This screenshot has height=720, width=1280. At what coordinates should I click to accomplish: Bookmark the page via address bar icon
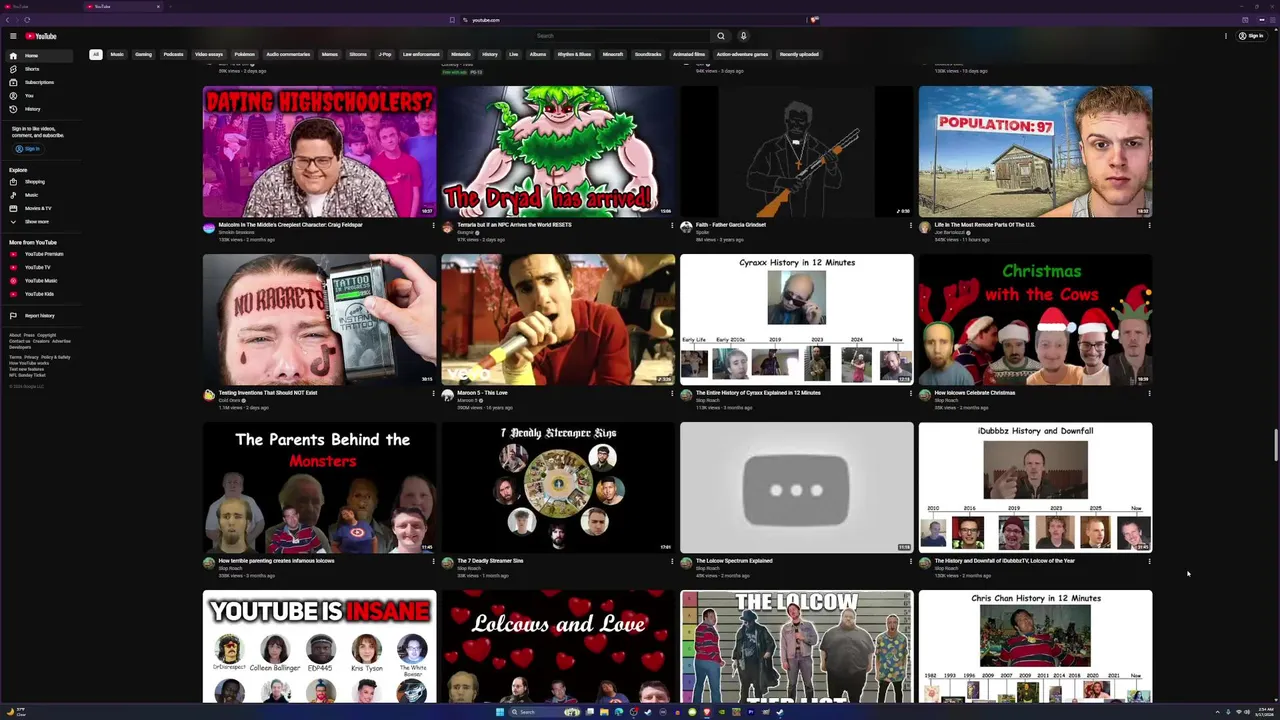[452, 20]
